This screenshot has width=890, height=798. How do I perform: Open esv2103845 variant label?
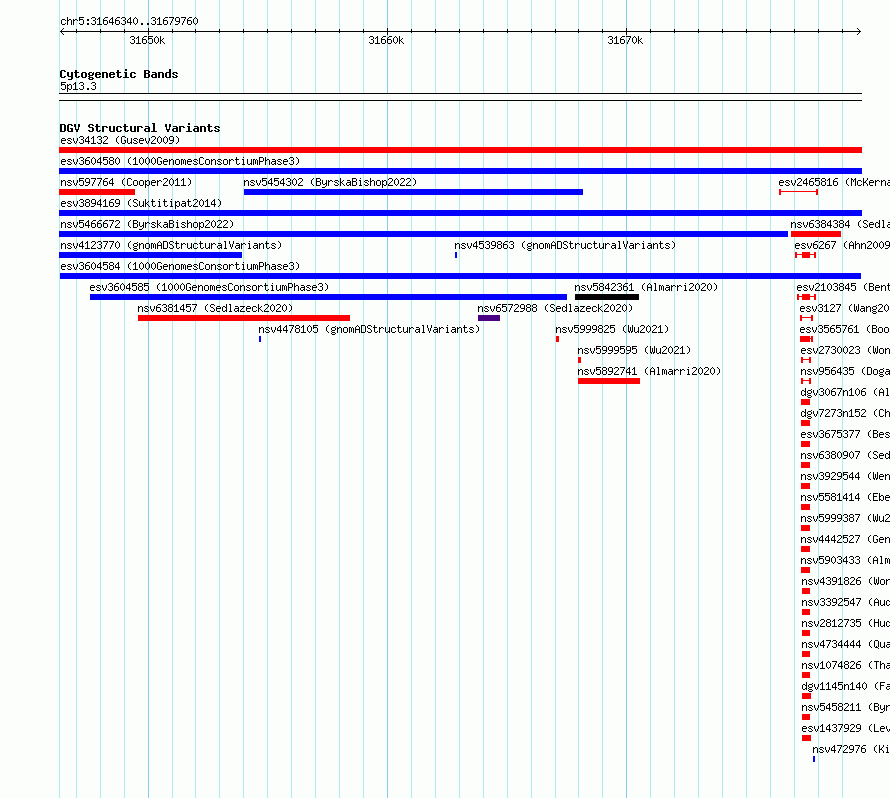click(843, 287)
